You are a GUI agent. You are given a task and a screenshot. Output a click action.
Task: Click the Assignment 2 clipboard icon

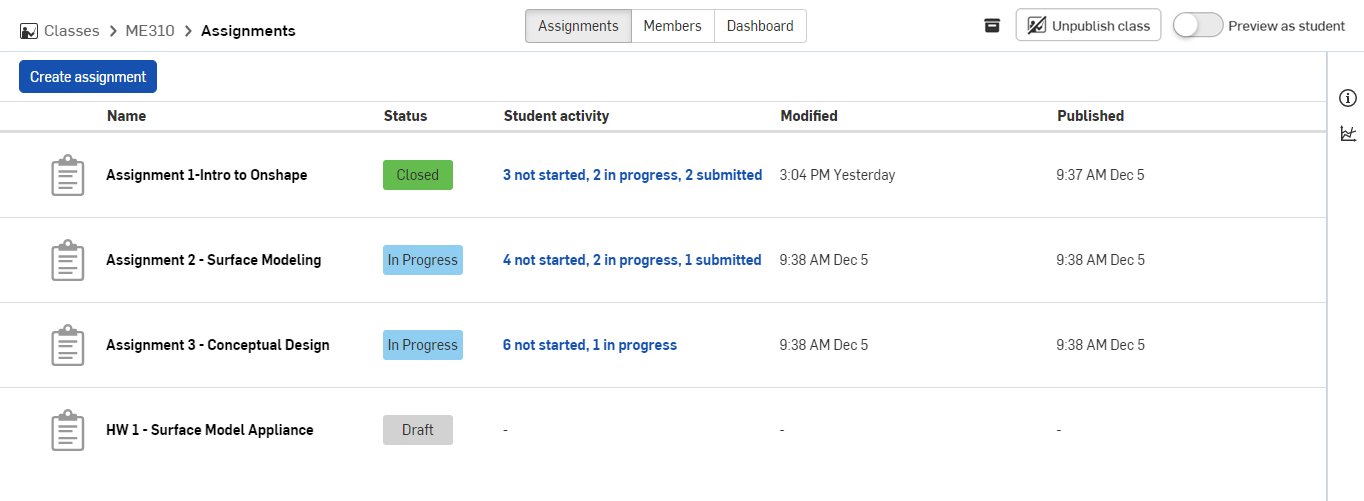66,260
